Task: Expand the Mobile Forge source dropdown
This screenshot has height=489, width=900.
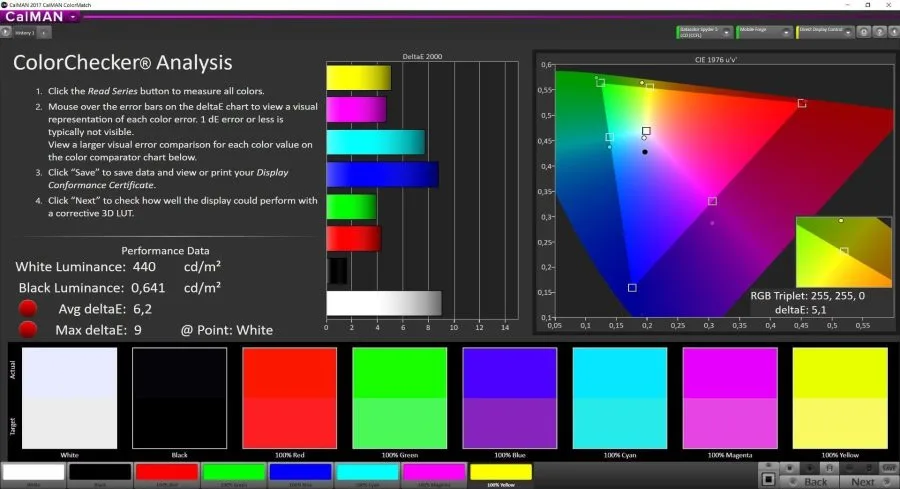Action: 787,32
